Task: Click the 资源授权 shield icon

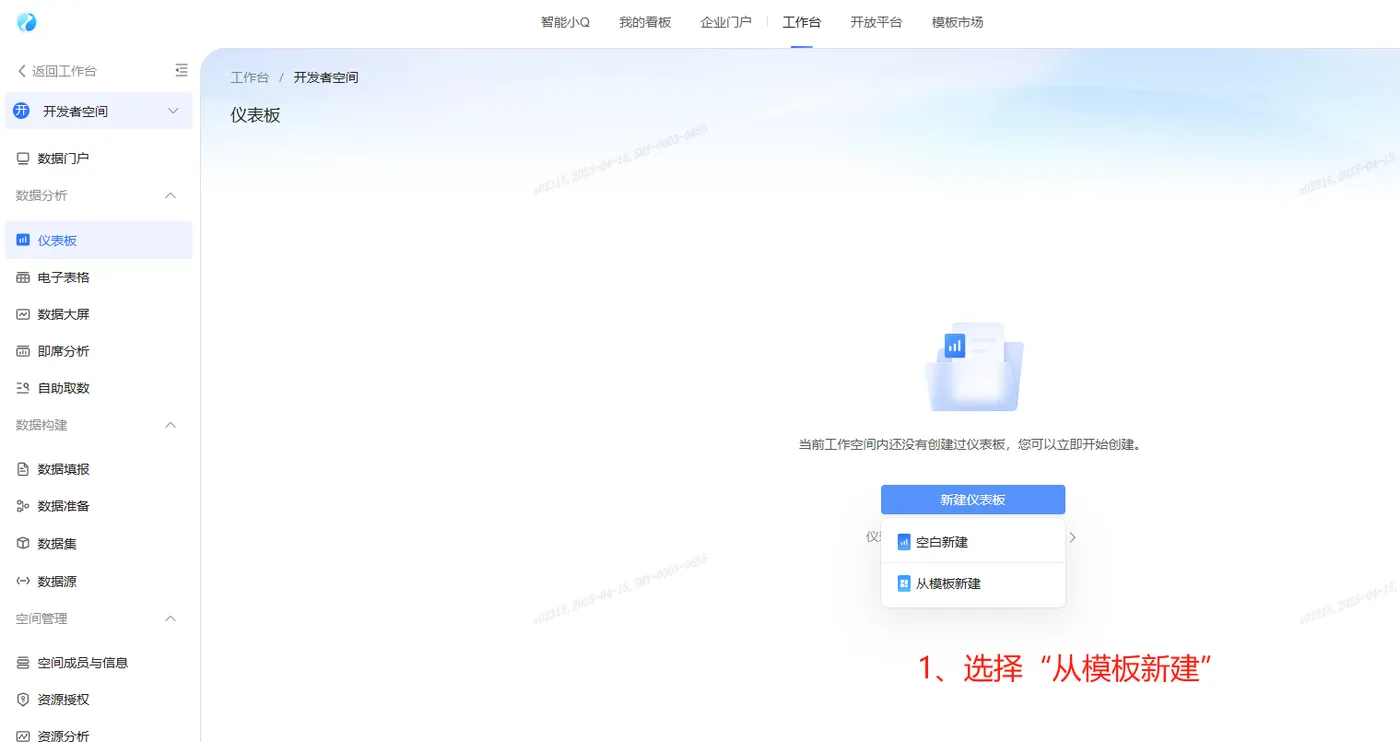Action: [23, 699]
